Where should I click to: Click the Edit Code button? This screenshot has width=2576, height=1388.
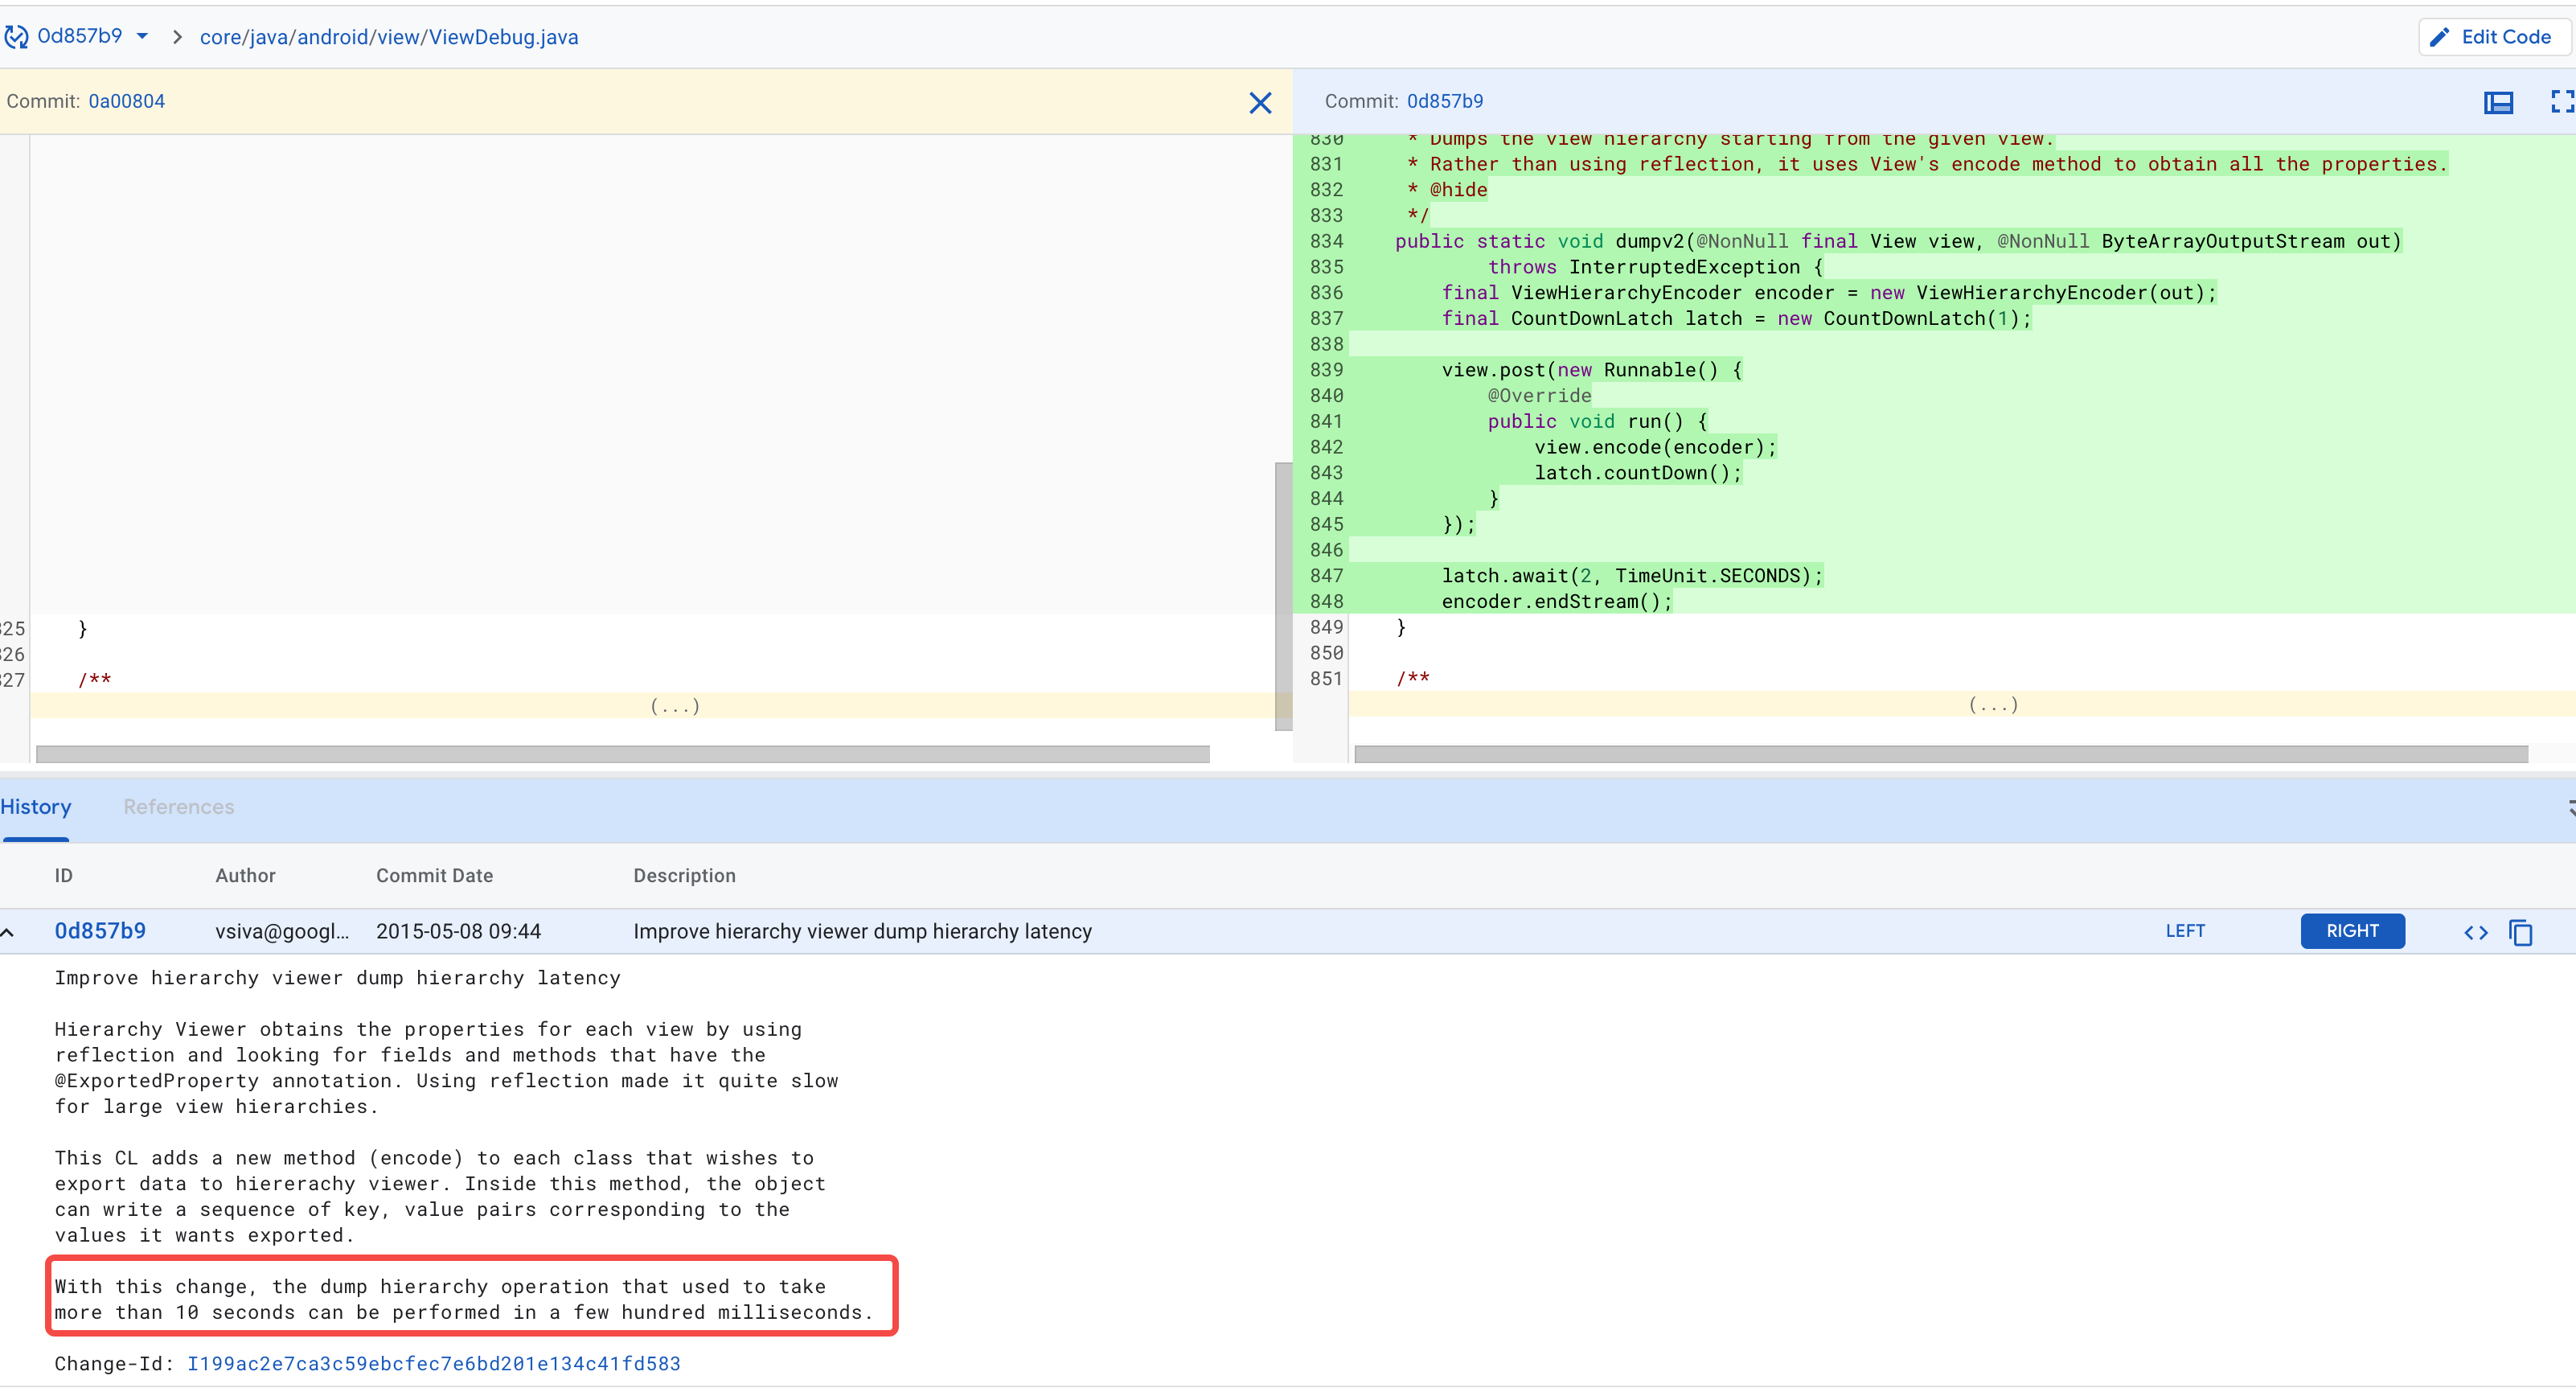[x=2493, y=37]
